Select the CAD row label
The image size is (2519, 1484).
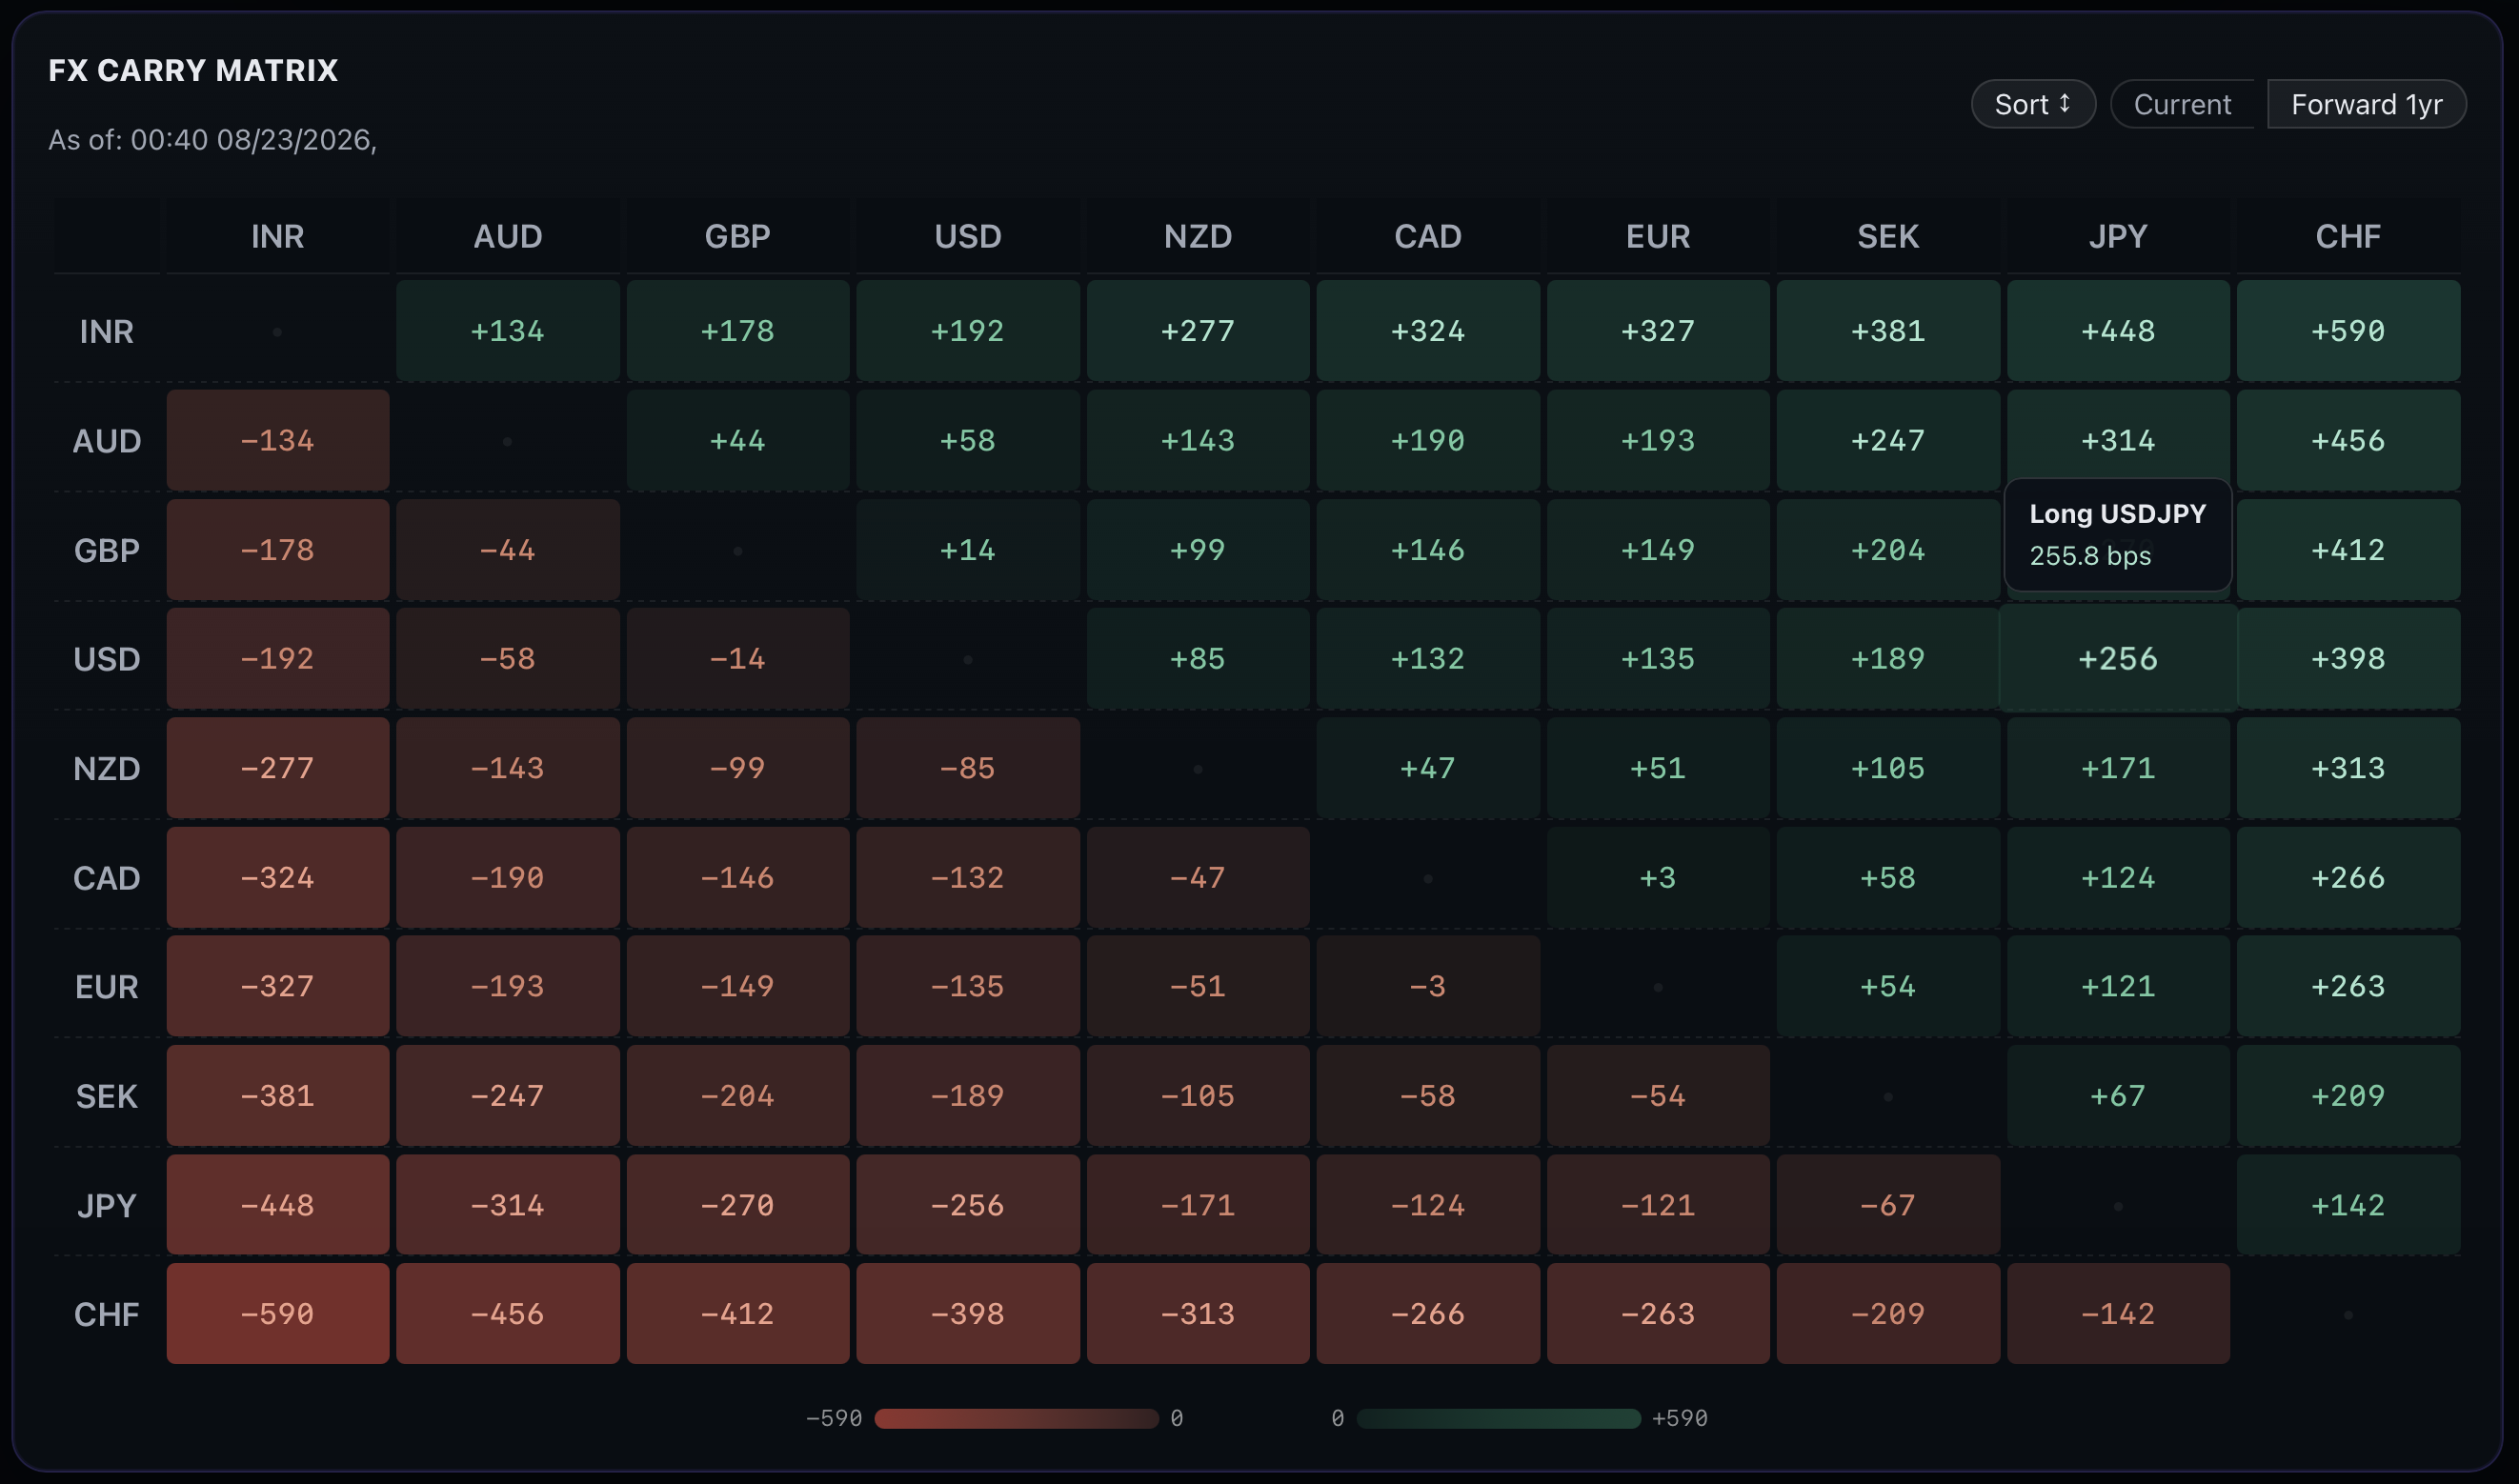pos(107,877)
